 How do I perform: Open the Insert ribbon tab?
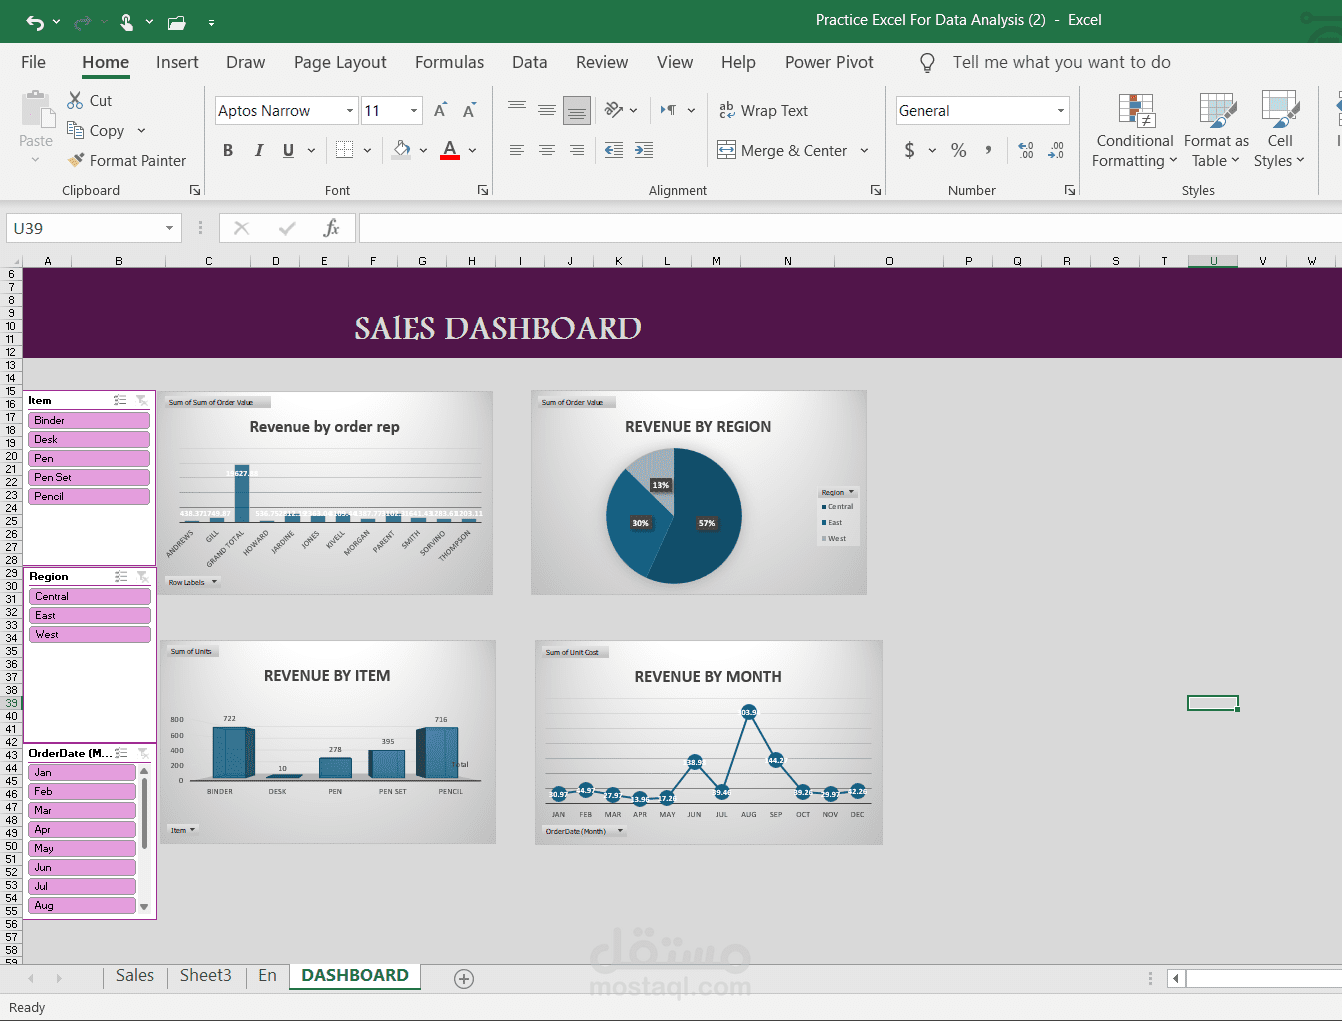tap(177, 62)
